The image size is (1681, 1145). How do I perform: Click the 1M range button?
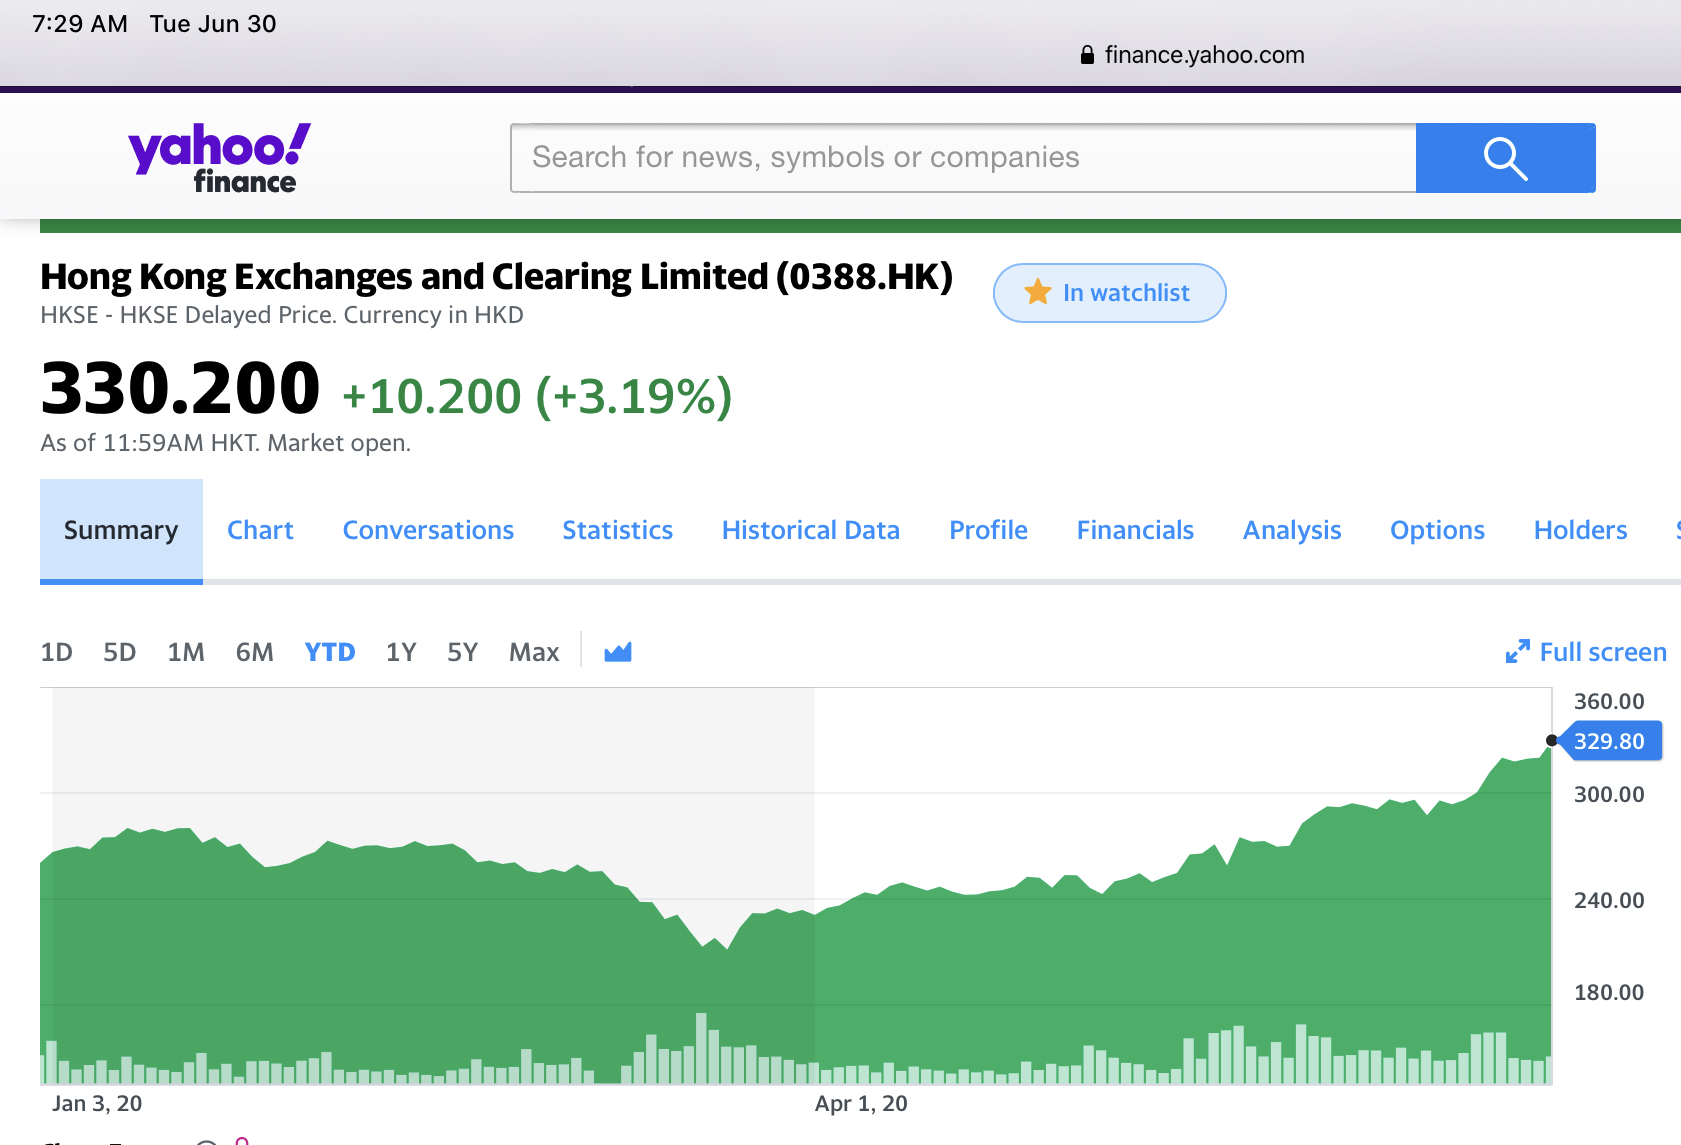tap(186, 652)
